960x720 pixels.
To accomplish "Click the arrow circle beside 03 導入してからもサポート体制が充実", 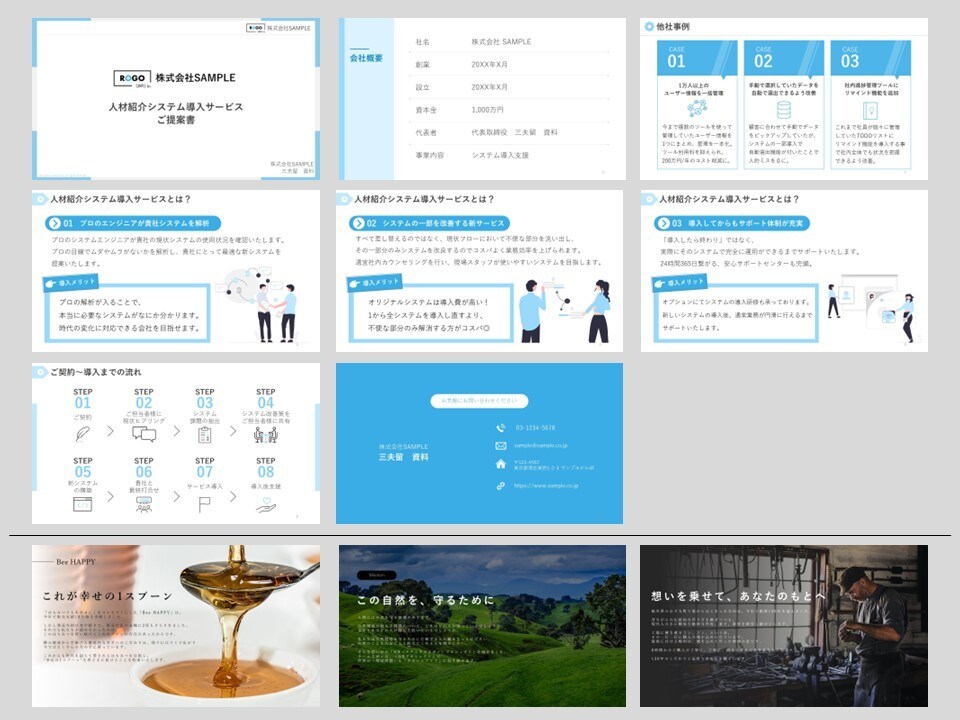I will tap(663, 223).
